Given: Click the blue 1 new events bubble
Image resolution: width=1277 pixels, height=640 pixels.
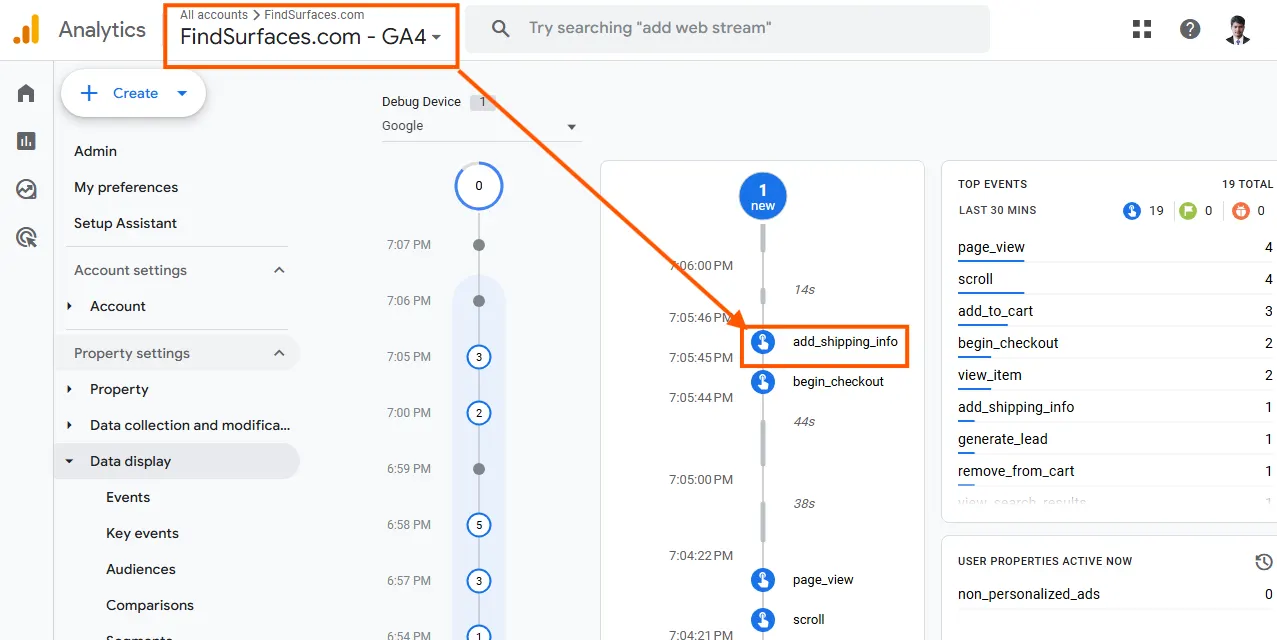Looking at the screenshot, I should coord(763,197).
